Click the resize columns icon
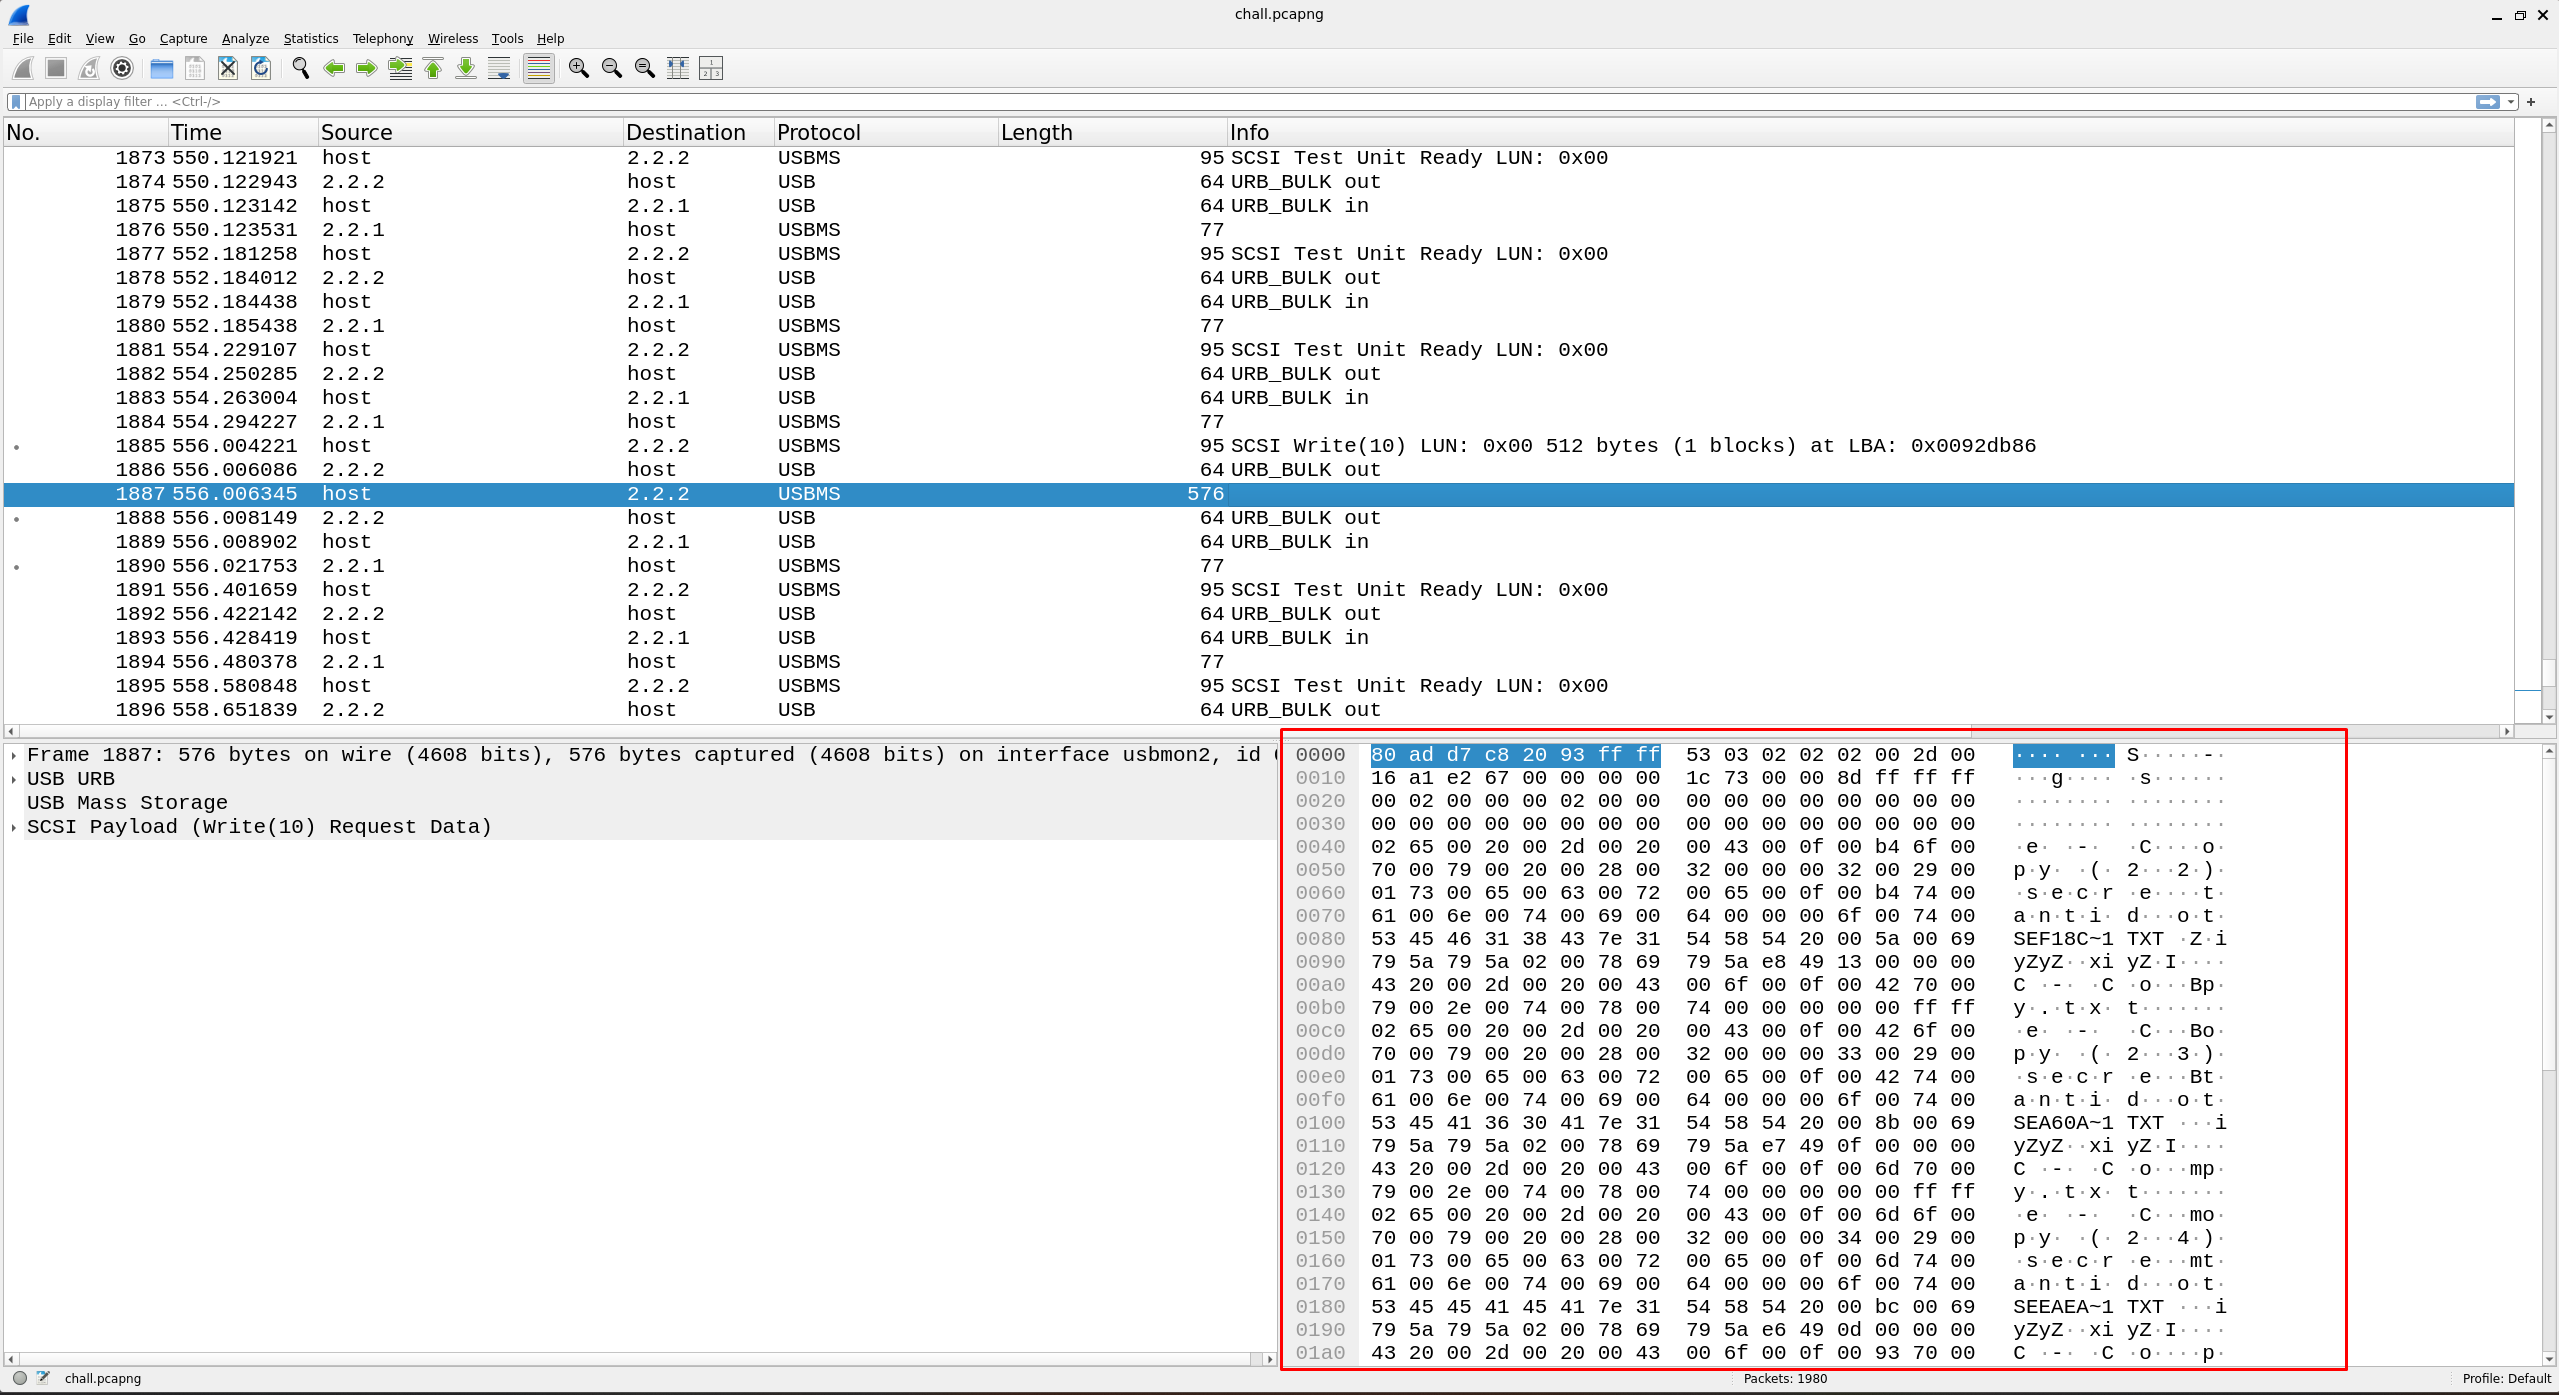2559x1395 pixels. coord(678,68)
